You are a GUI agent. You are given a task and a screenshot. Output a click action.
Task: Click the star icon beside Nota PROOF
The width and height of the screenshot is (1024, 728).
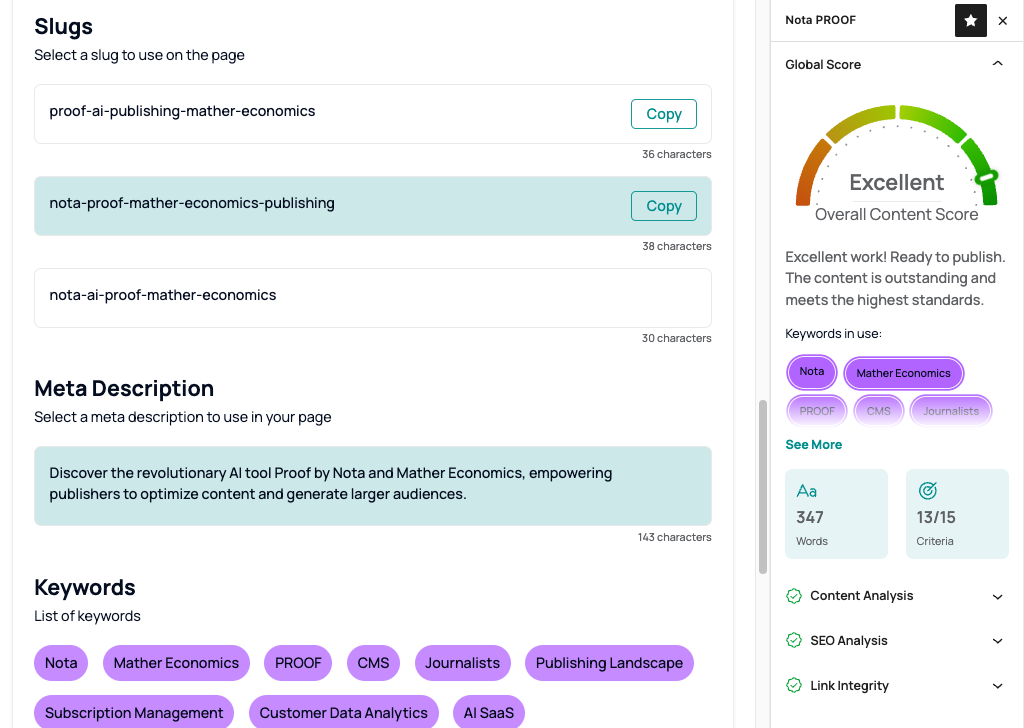[970, 20]
